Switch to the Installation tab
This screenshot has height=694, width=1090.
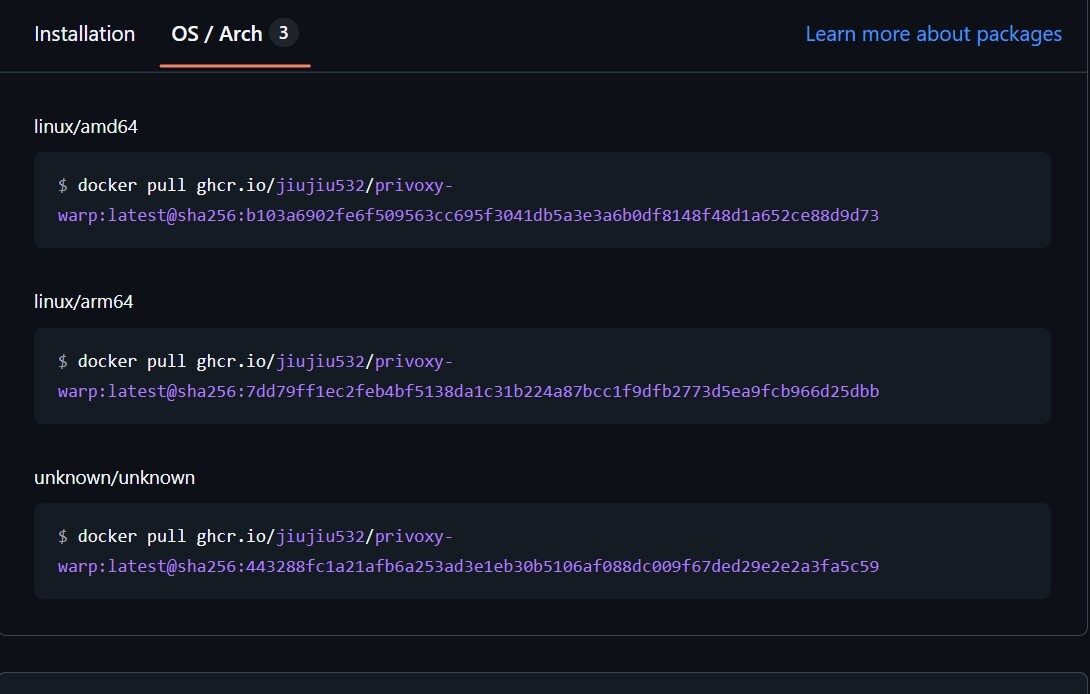click(84, 34)
